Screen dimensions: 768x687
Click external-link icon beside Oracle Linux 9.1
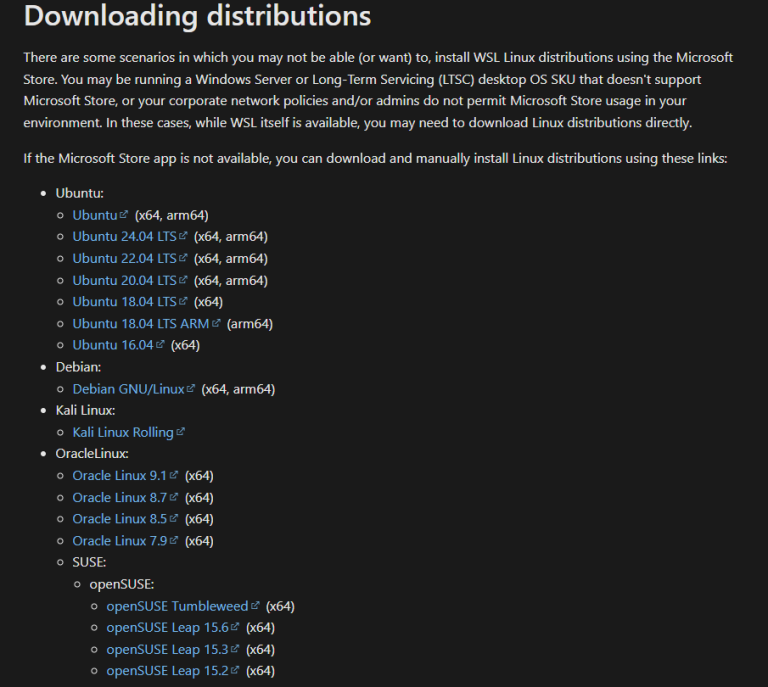point(174,474)
